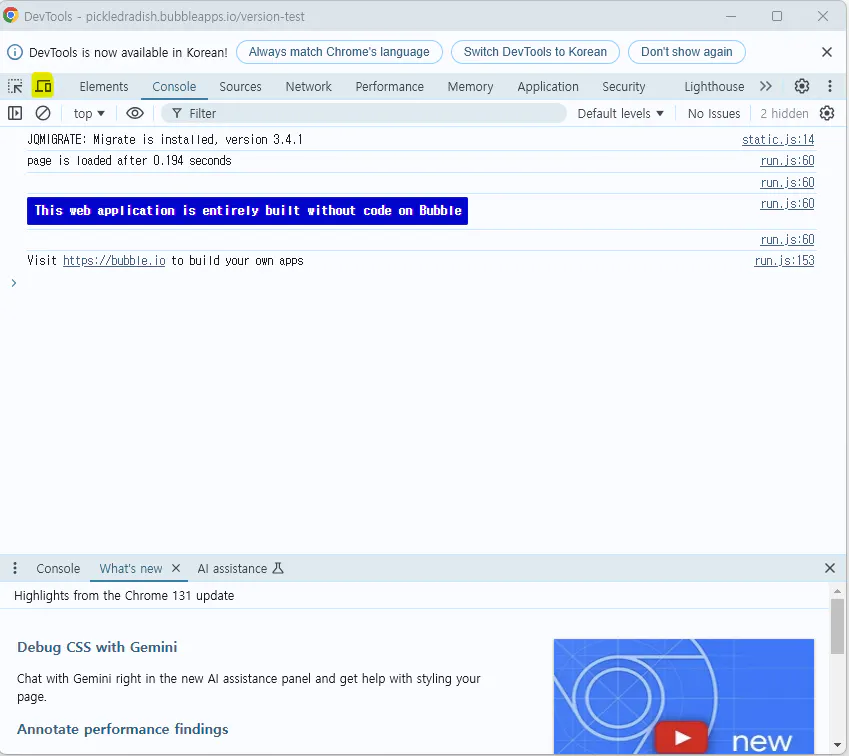The width and height of the screenshot is (849, 756).
Task: Open the drawer three-dot menu
Action: 15,568
